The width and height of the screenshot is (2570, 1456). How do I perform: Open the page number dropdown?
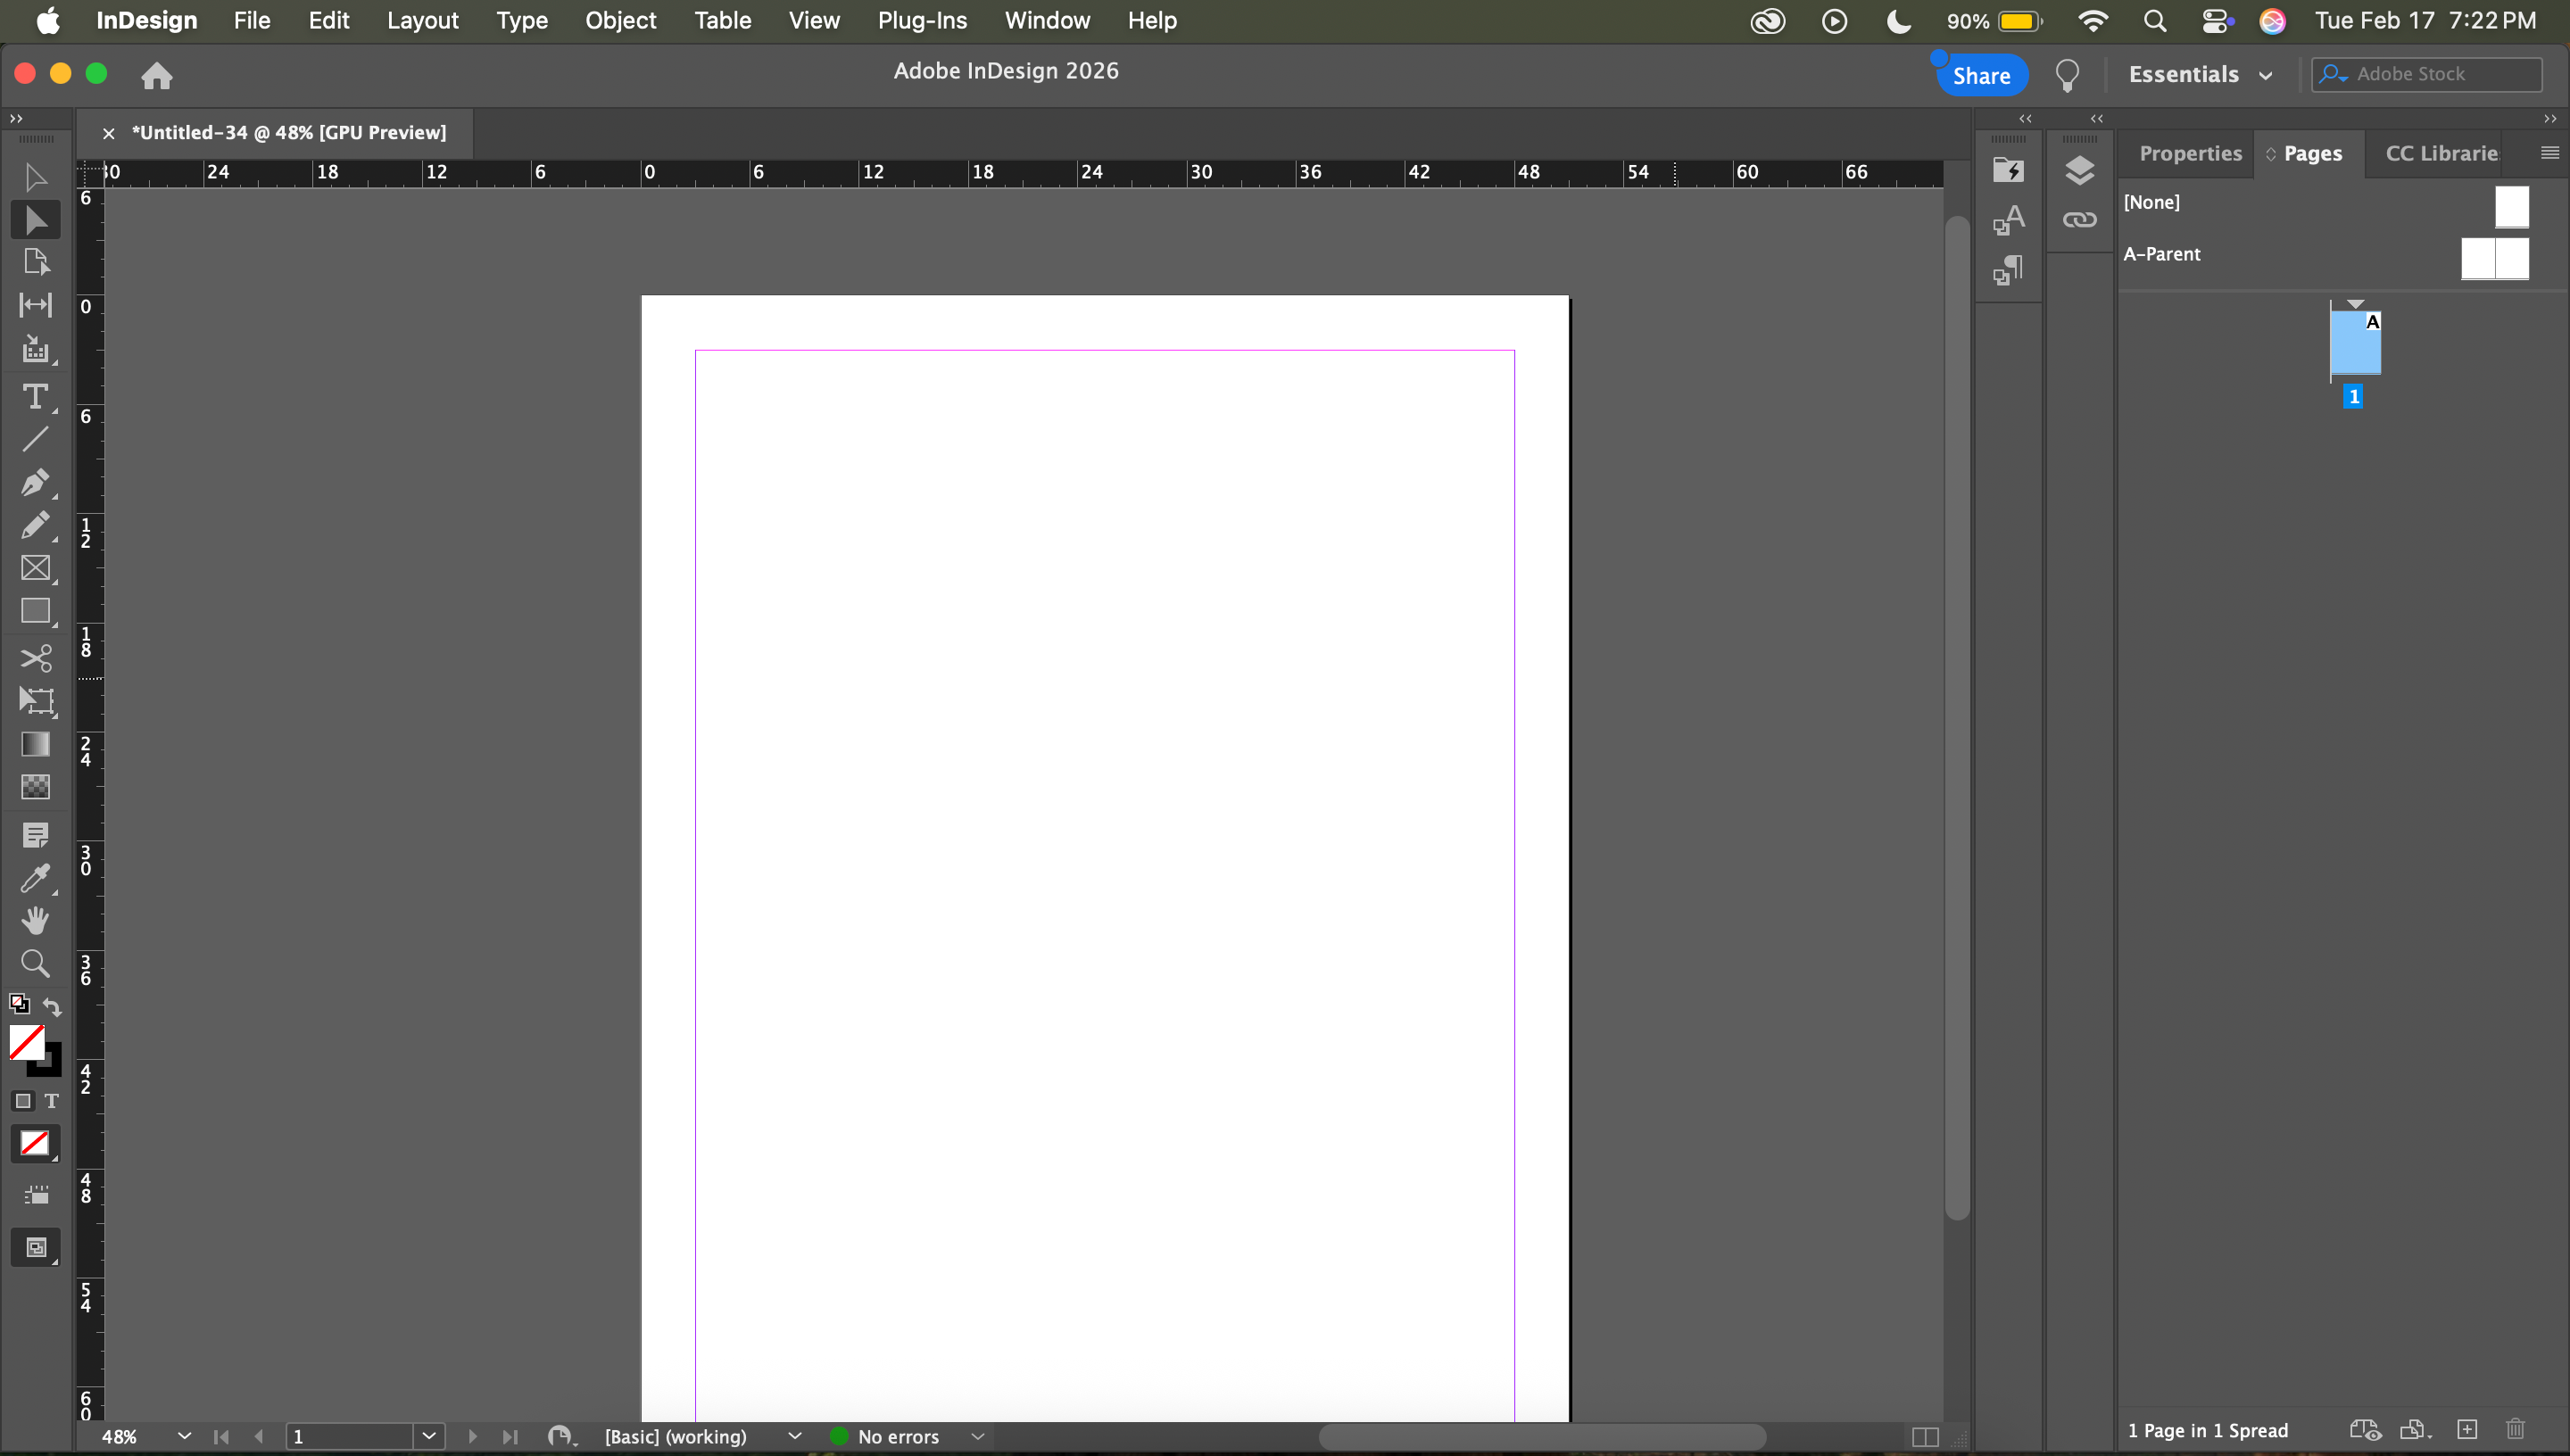click(x=429, y=1436)
